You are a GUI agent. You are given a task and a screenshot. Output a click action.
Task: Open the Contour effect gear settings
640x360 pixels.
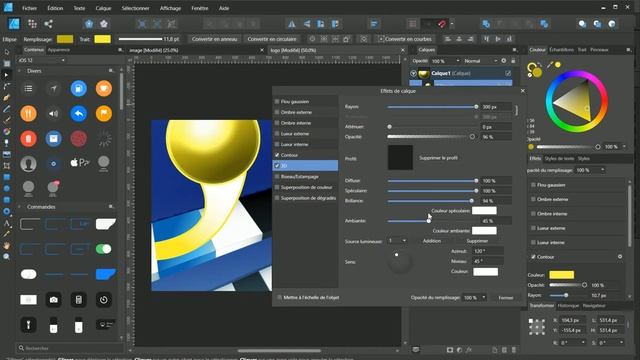pyautogui.click(x=620, y=257)
